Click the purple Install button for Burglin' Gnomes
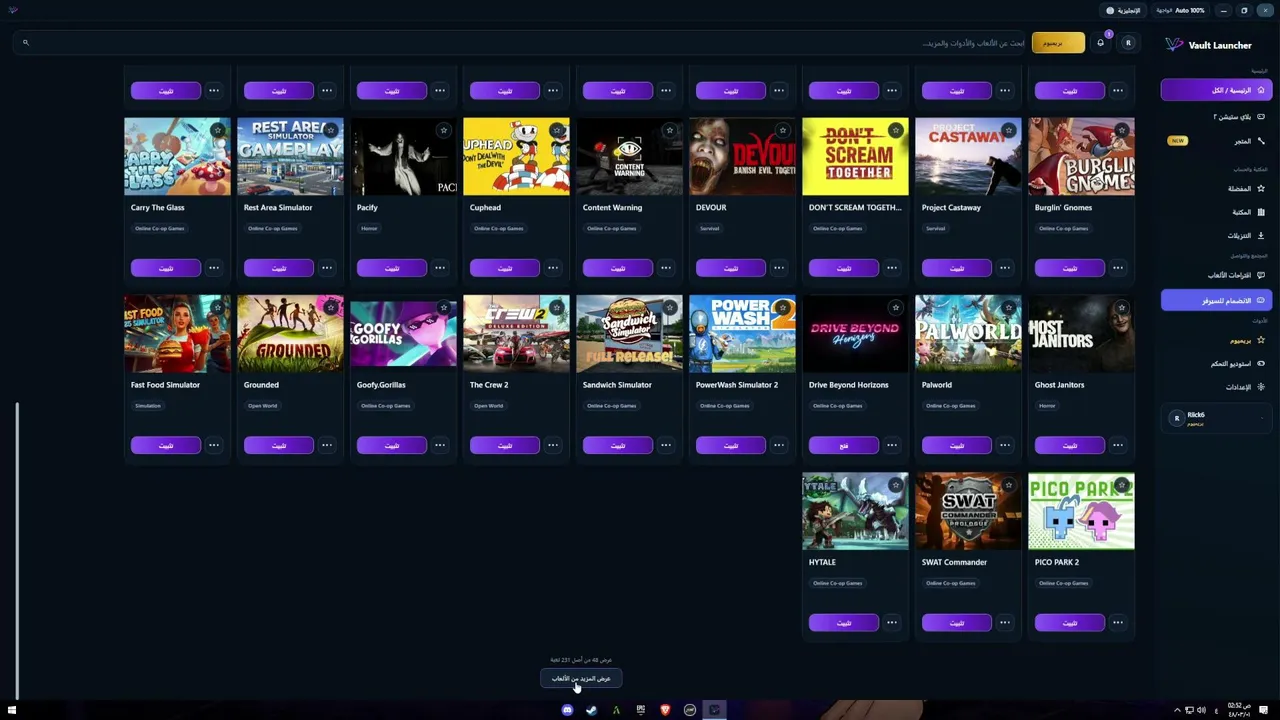Viewport: 1280px width, 720px height. click(x=1070, y=268)
